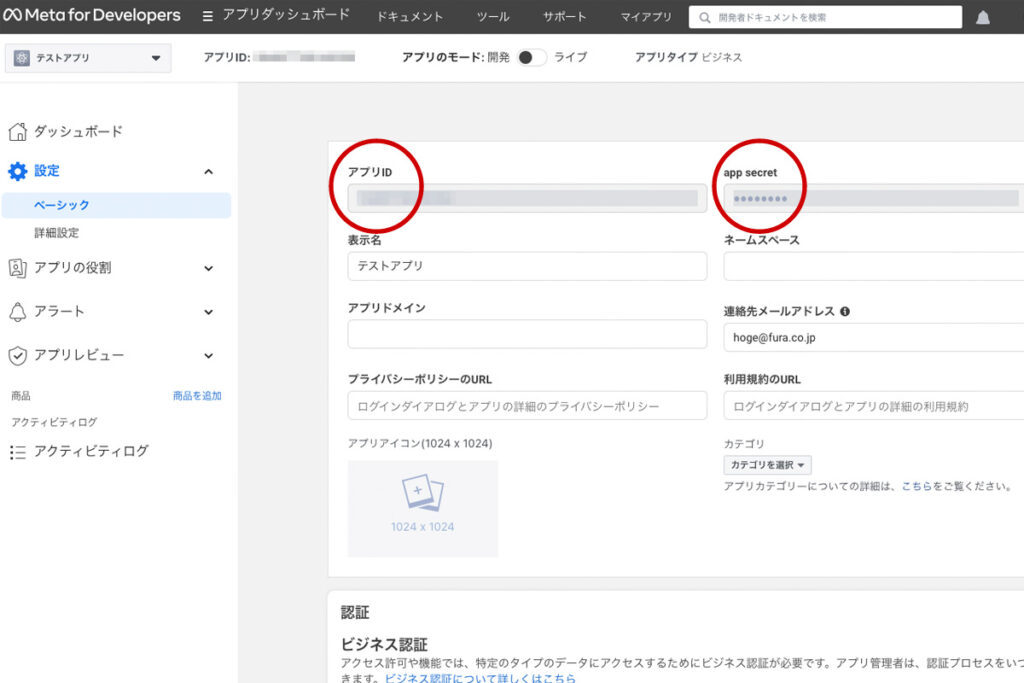Click the contact email info icon
This screenshot has height=683, width=1024.
pos(845,311)
